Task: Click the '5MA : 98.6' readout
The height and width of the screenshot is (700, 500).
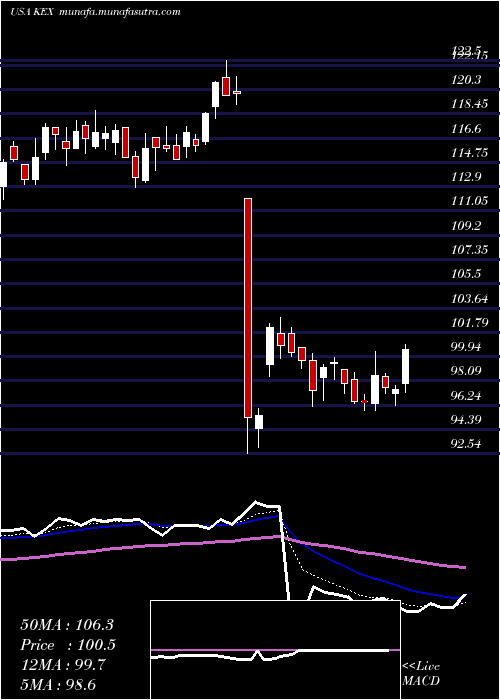Action: click(x=58, y=685)
